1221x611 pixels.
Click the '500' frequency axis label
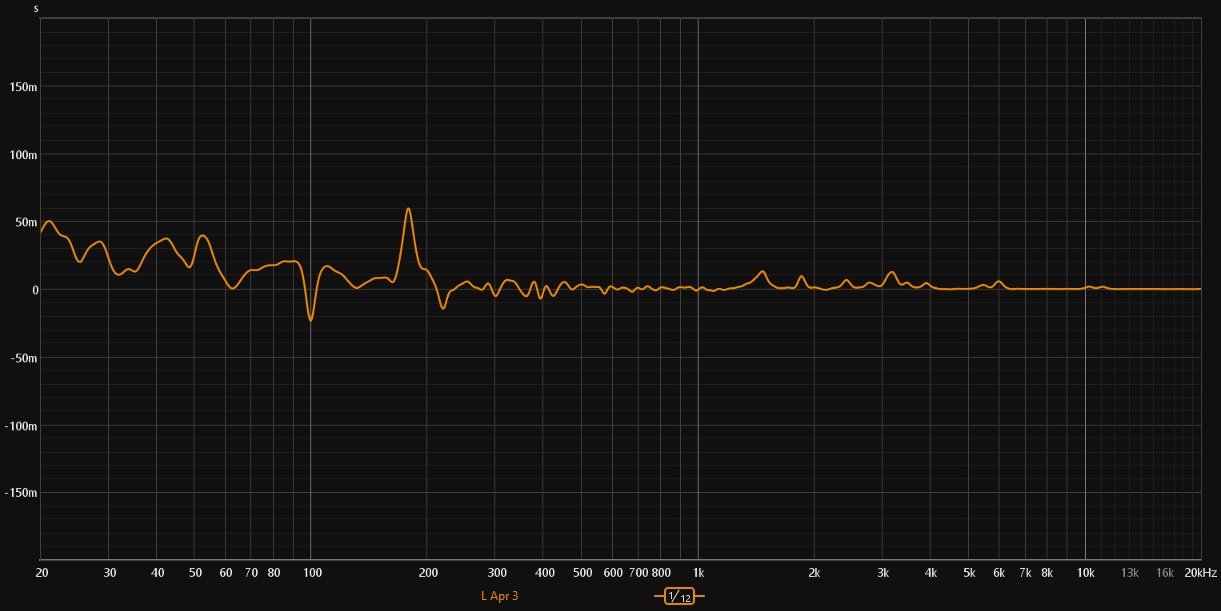583,573
